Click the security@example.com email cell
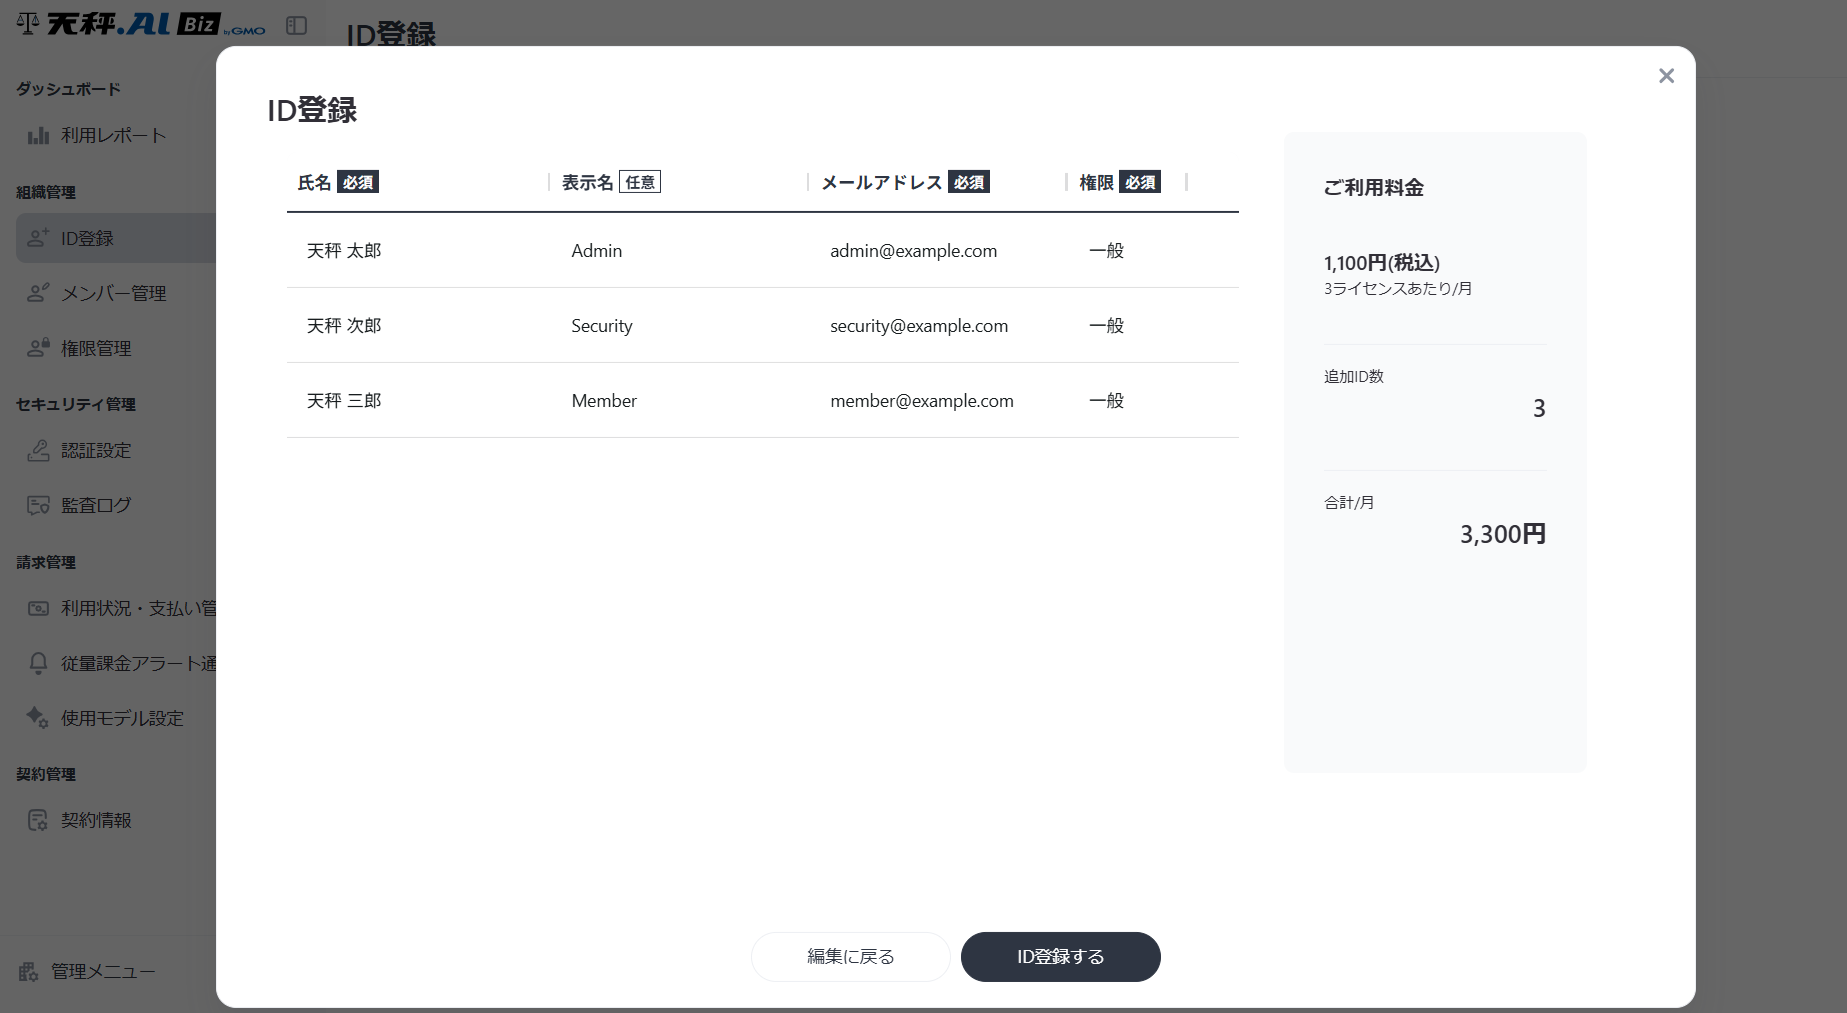The height and width of the screenshot is (1013, 1847). [918, 326]
